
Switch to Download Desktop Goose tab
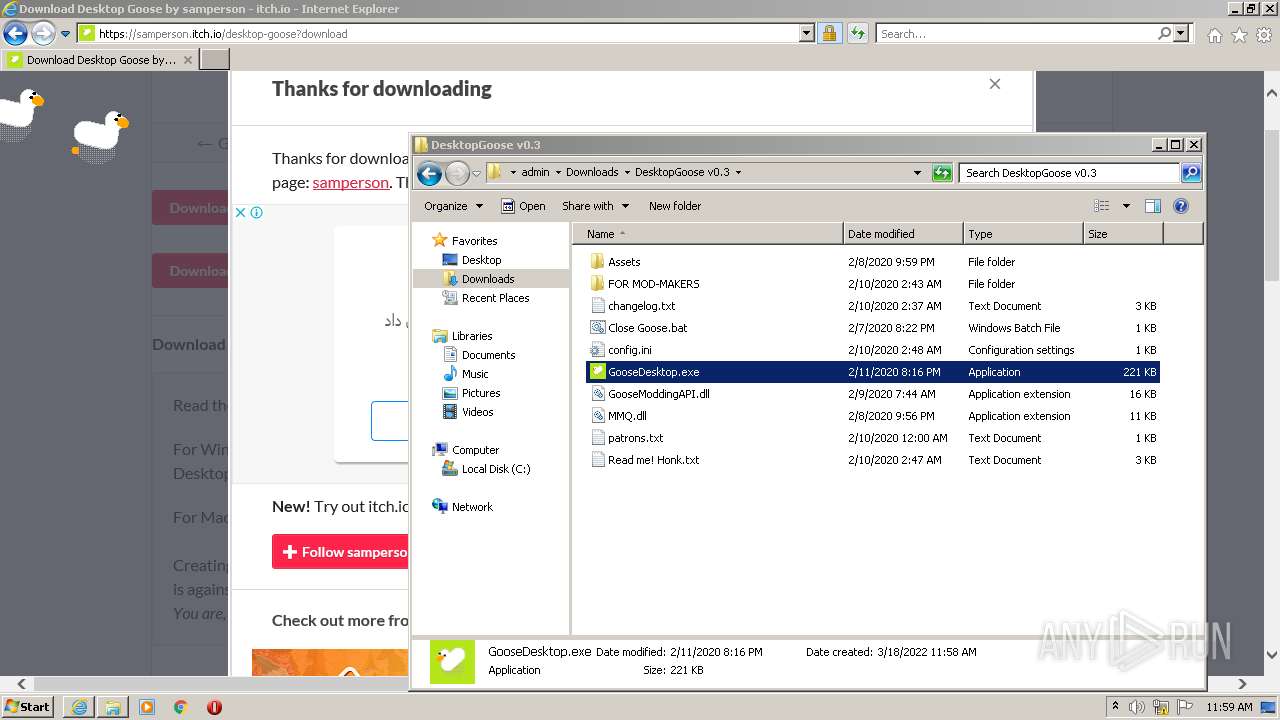[99, 59]
